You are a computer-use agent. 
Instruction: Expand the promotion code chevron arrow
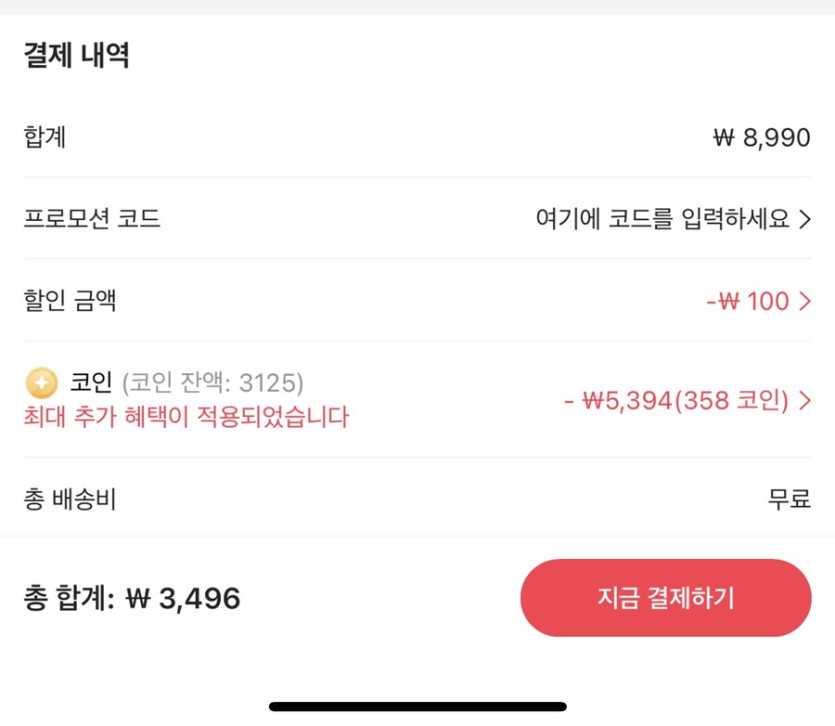805,219
